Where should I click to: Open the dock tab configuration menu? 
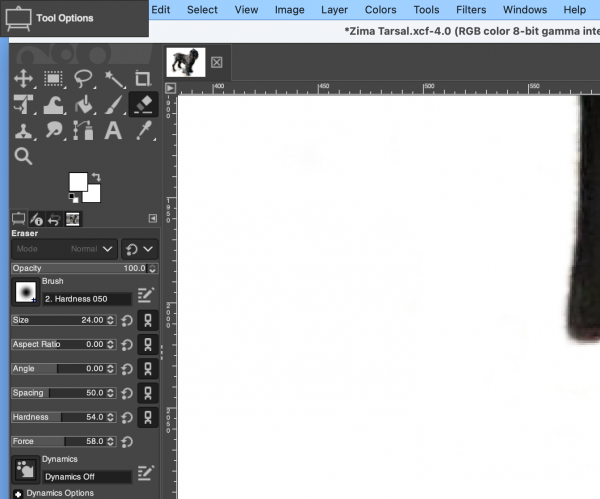click(x=153, y=219)
